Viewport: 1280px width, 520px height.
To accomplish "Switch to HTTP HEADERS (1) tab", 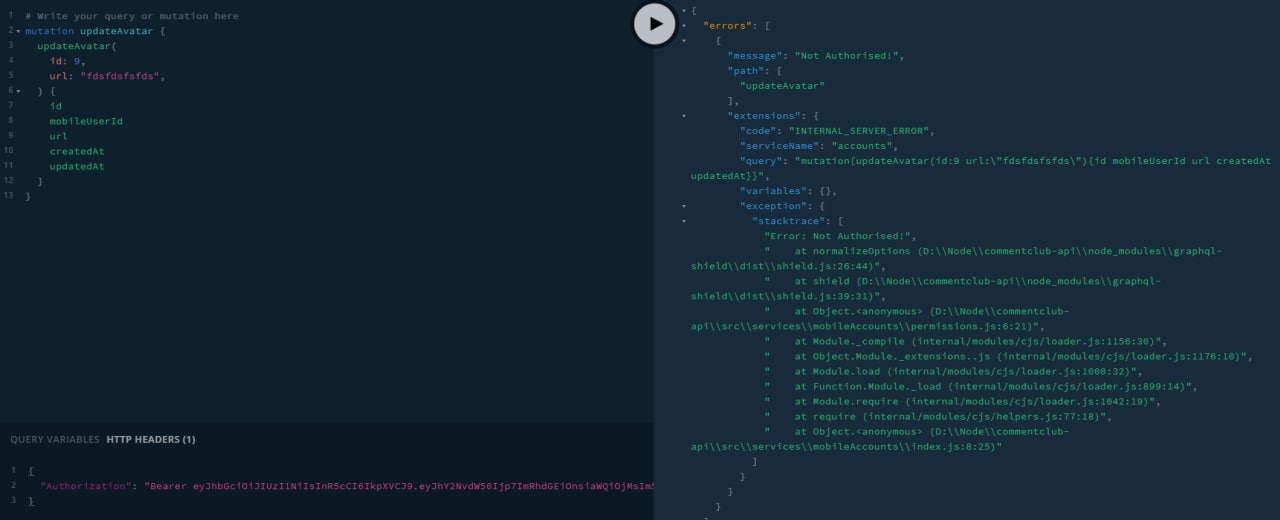I will click(151, 439).
